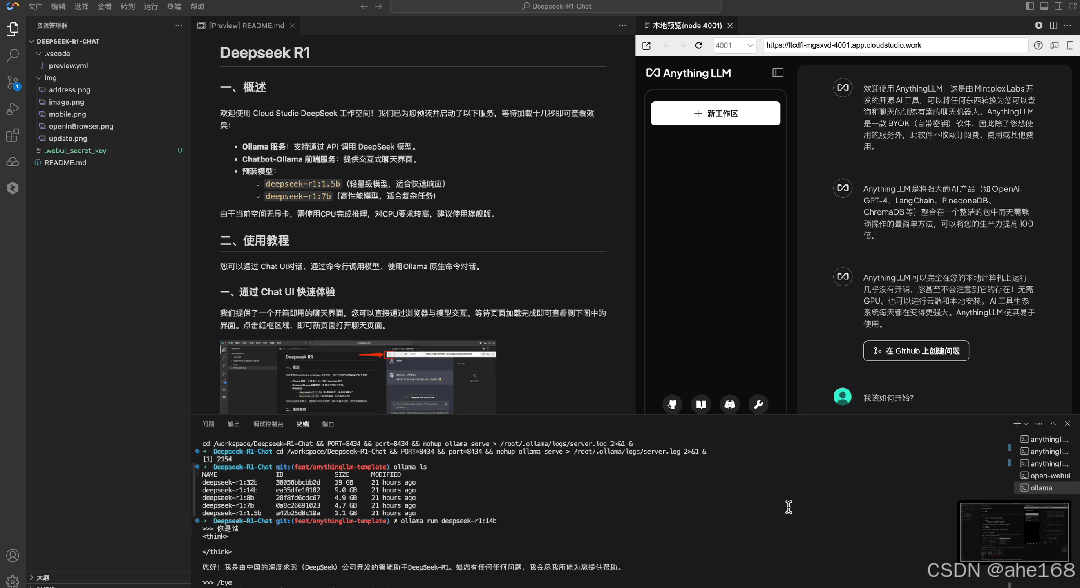This screenshot has height=588, width=1080.
Task: Click the preview URL address field
Action: point(894,45)
